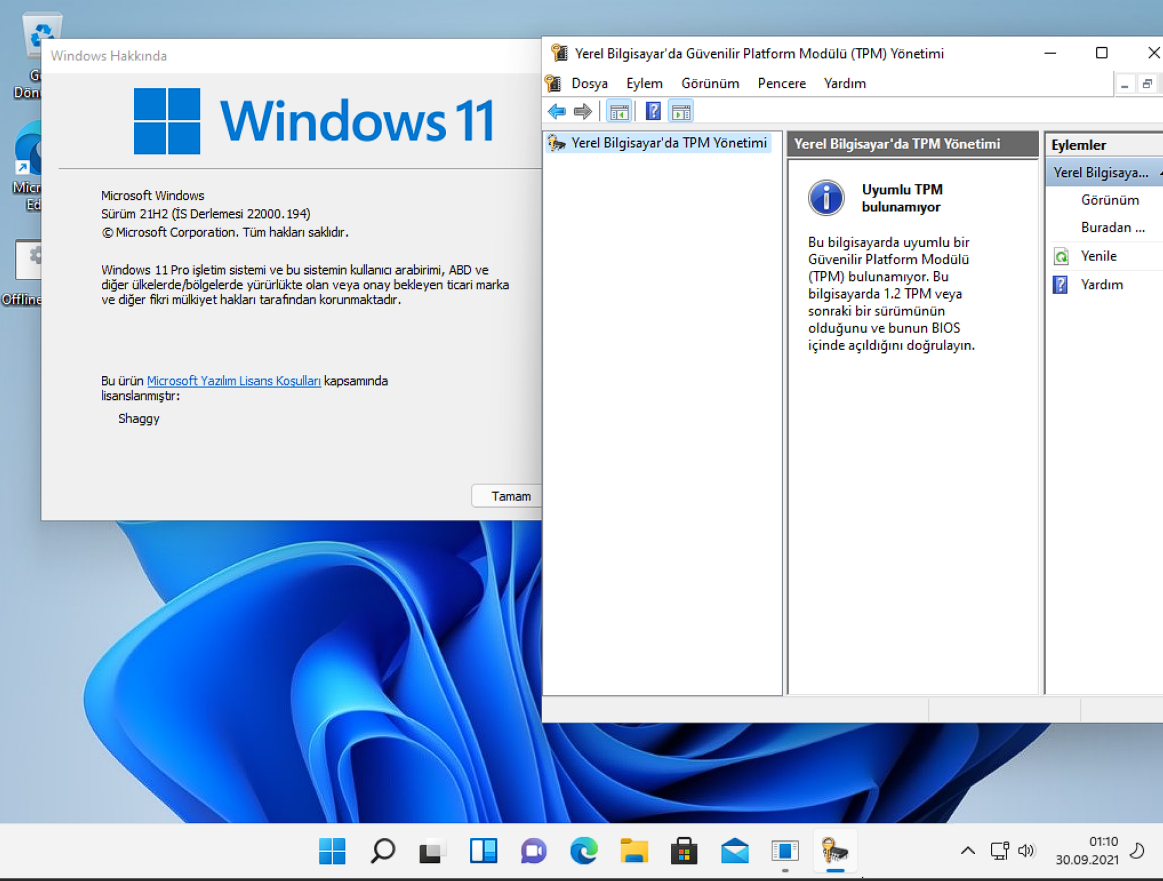
Task: Open taskbar Search magnifier
Action: pos(383,851)
